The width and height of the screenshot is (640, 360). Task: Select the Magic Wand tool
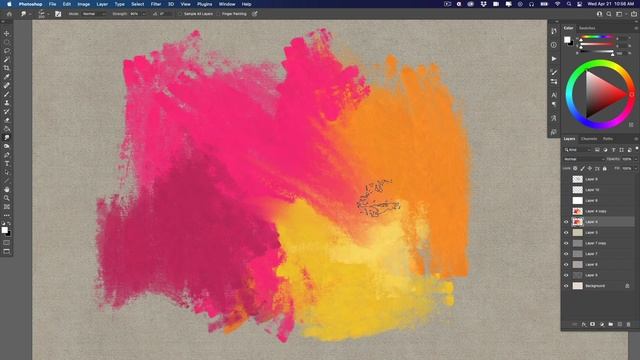[x=7, y=60]
